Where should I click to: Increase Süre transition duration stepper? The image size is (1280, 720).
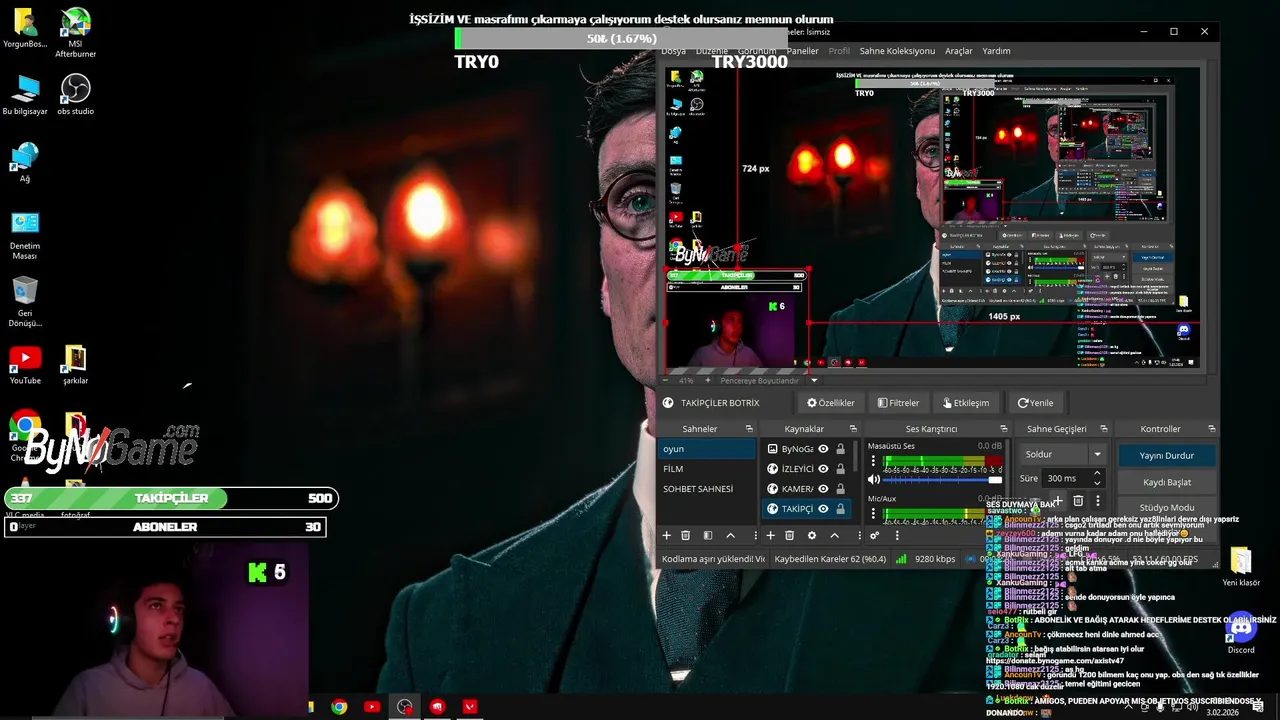(1097, 474)
